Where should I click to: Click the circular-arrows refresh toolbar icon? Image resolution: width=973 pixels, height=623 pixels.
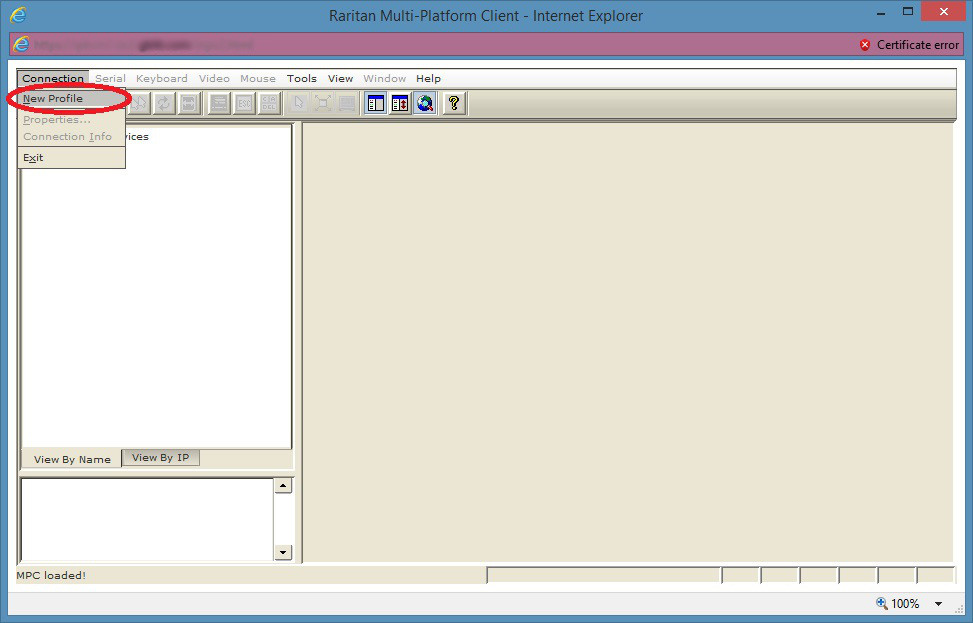coord(164,103)
